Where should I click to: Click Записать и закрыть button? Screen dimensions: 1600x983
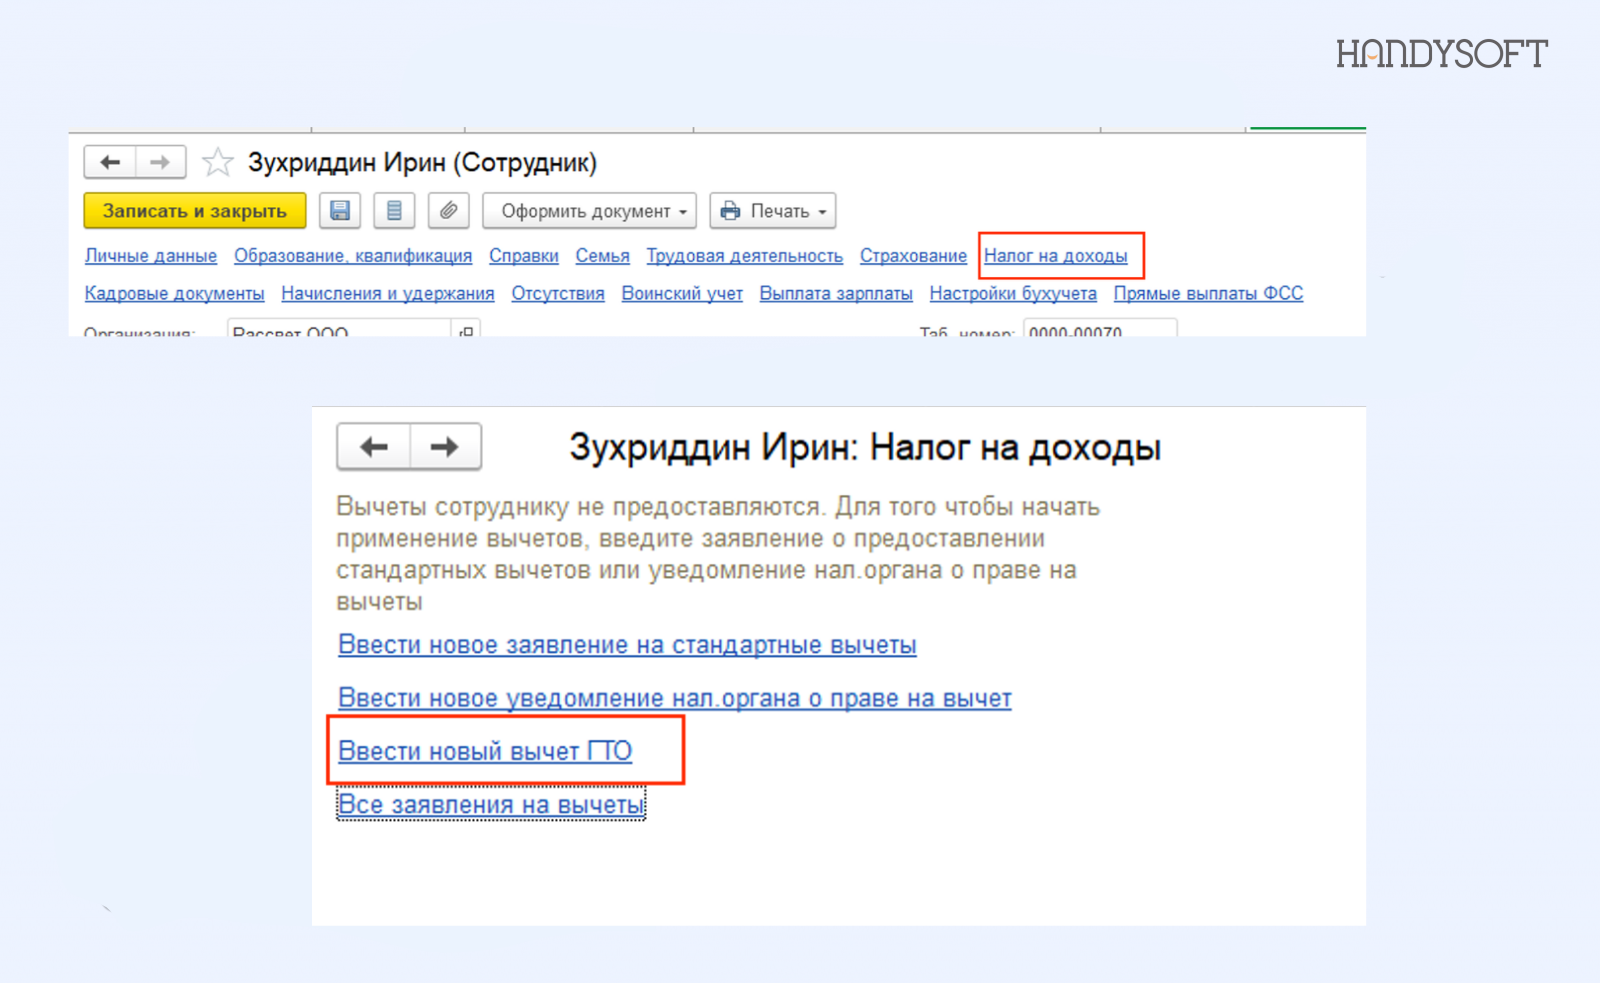tap(195, 211)
